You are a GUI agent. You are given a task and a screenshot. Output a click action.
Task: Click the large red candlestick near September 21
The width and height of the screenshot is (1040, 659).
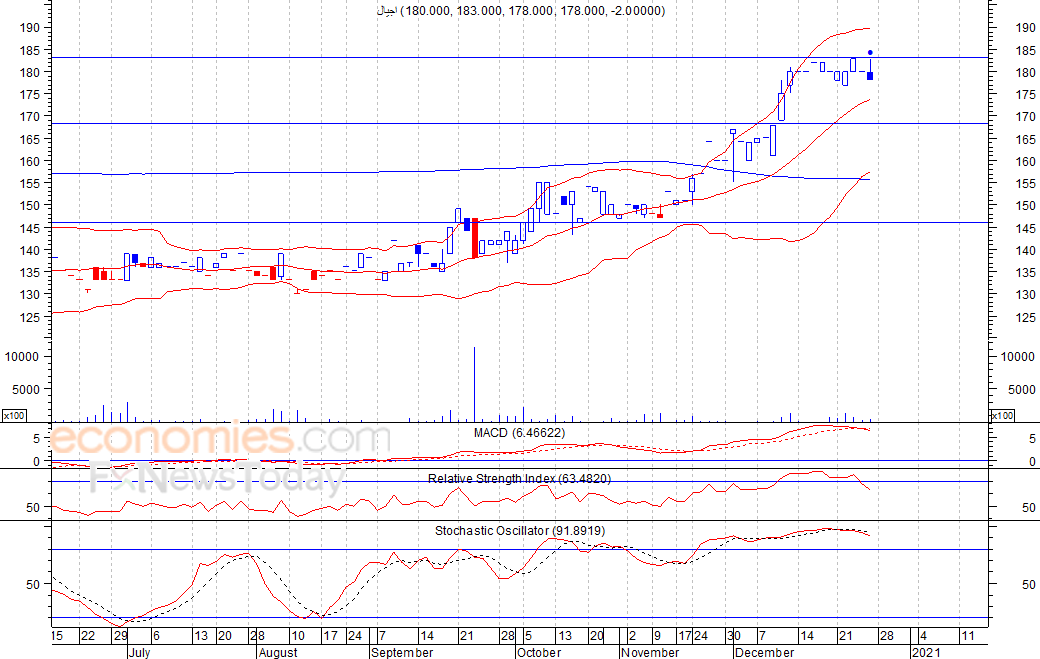tap(475, 238)
